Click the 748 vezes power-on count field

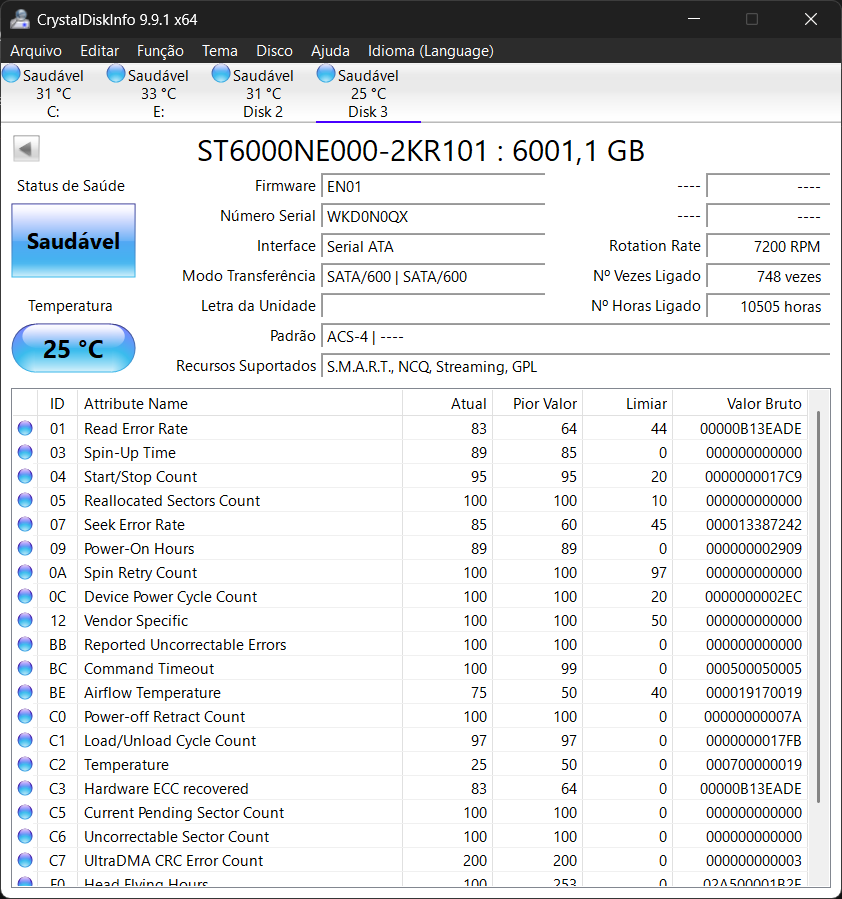pos(768,276)
